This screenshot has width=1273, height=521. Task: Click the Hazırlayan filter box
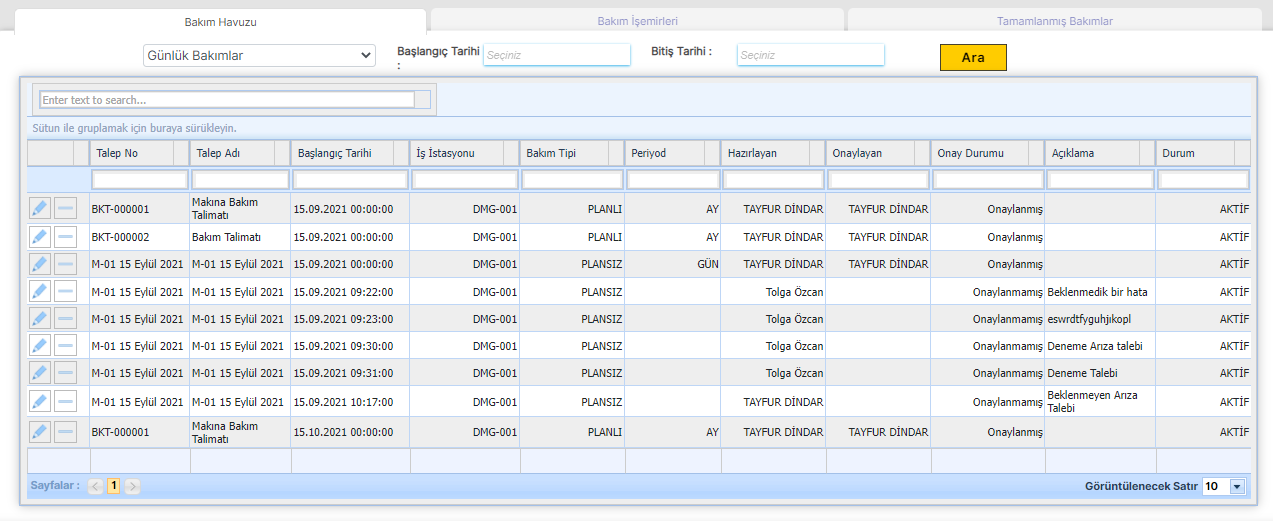pyautogui.click(x=774, y=180)
